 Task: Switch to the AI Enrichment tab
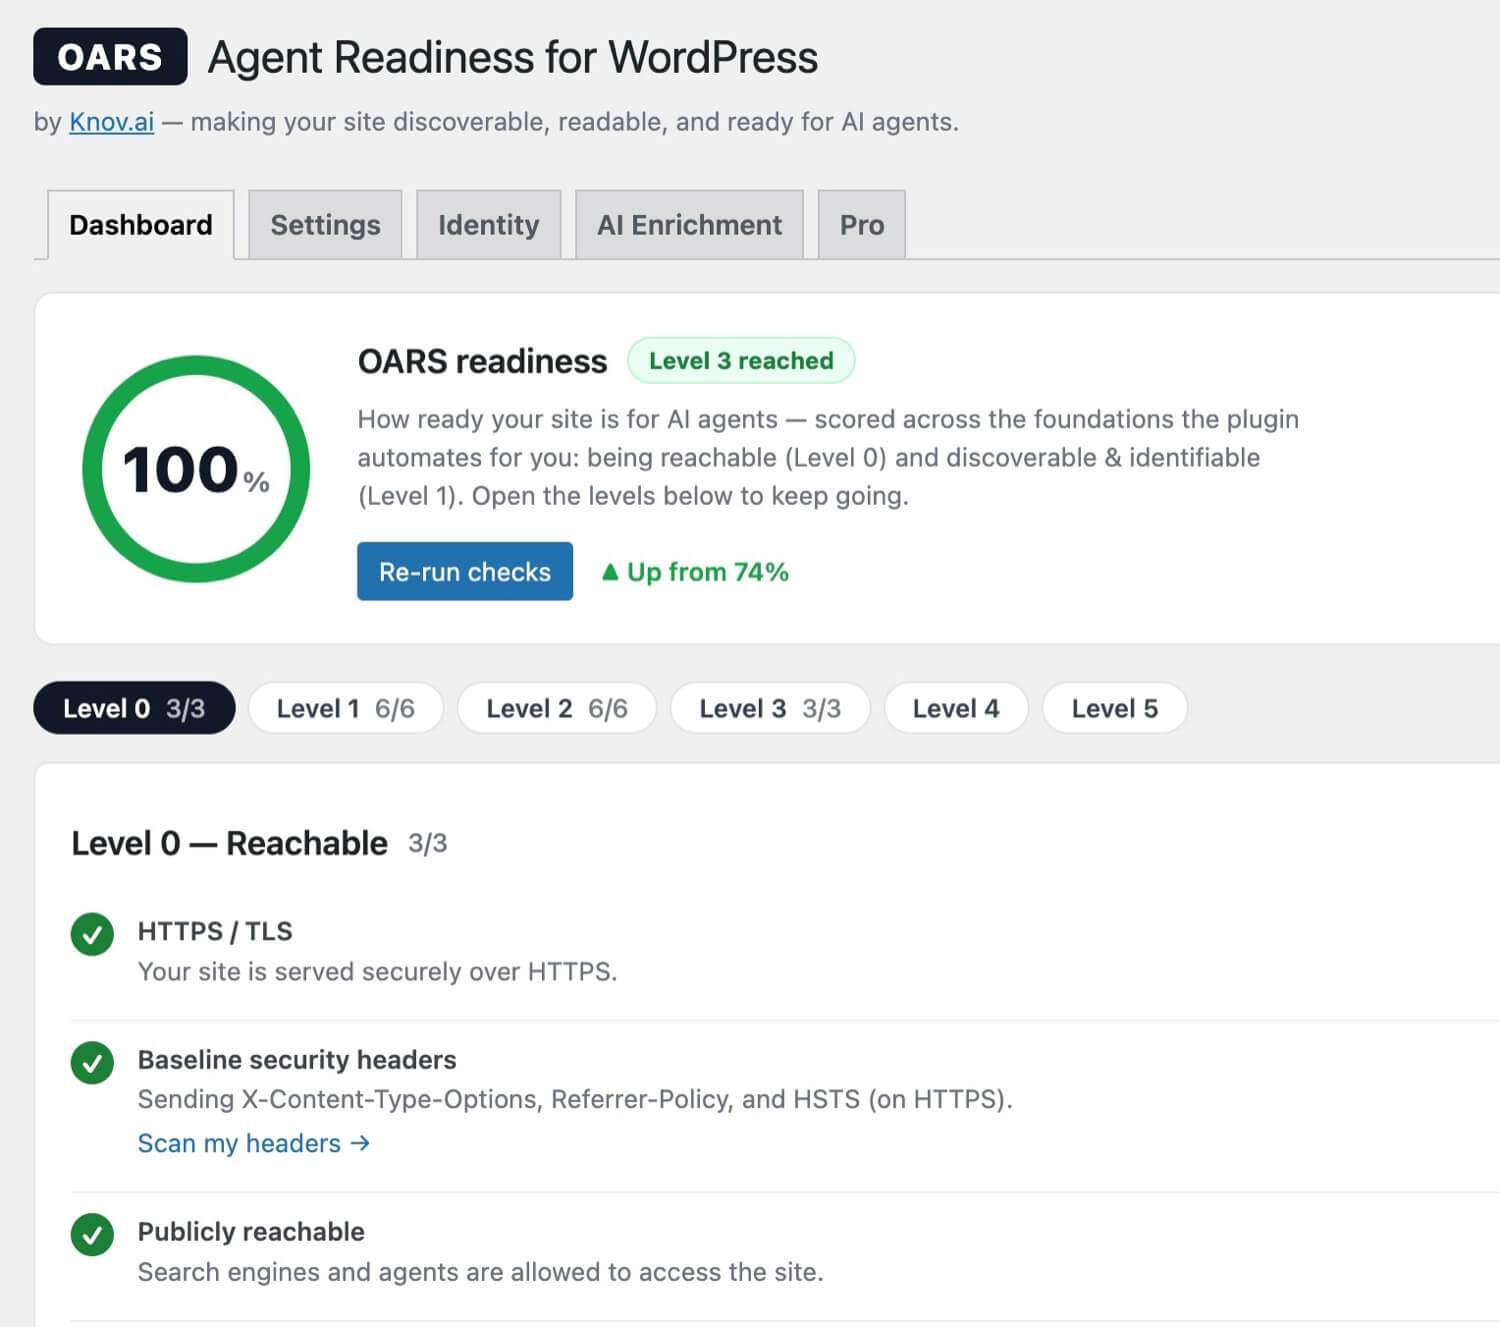click(x=689, y=225)
